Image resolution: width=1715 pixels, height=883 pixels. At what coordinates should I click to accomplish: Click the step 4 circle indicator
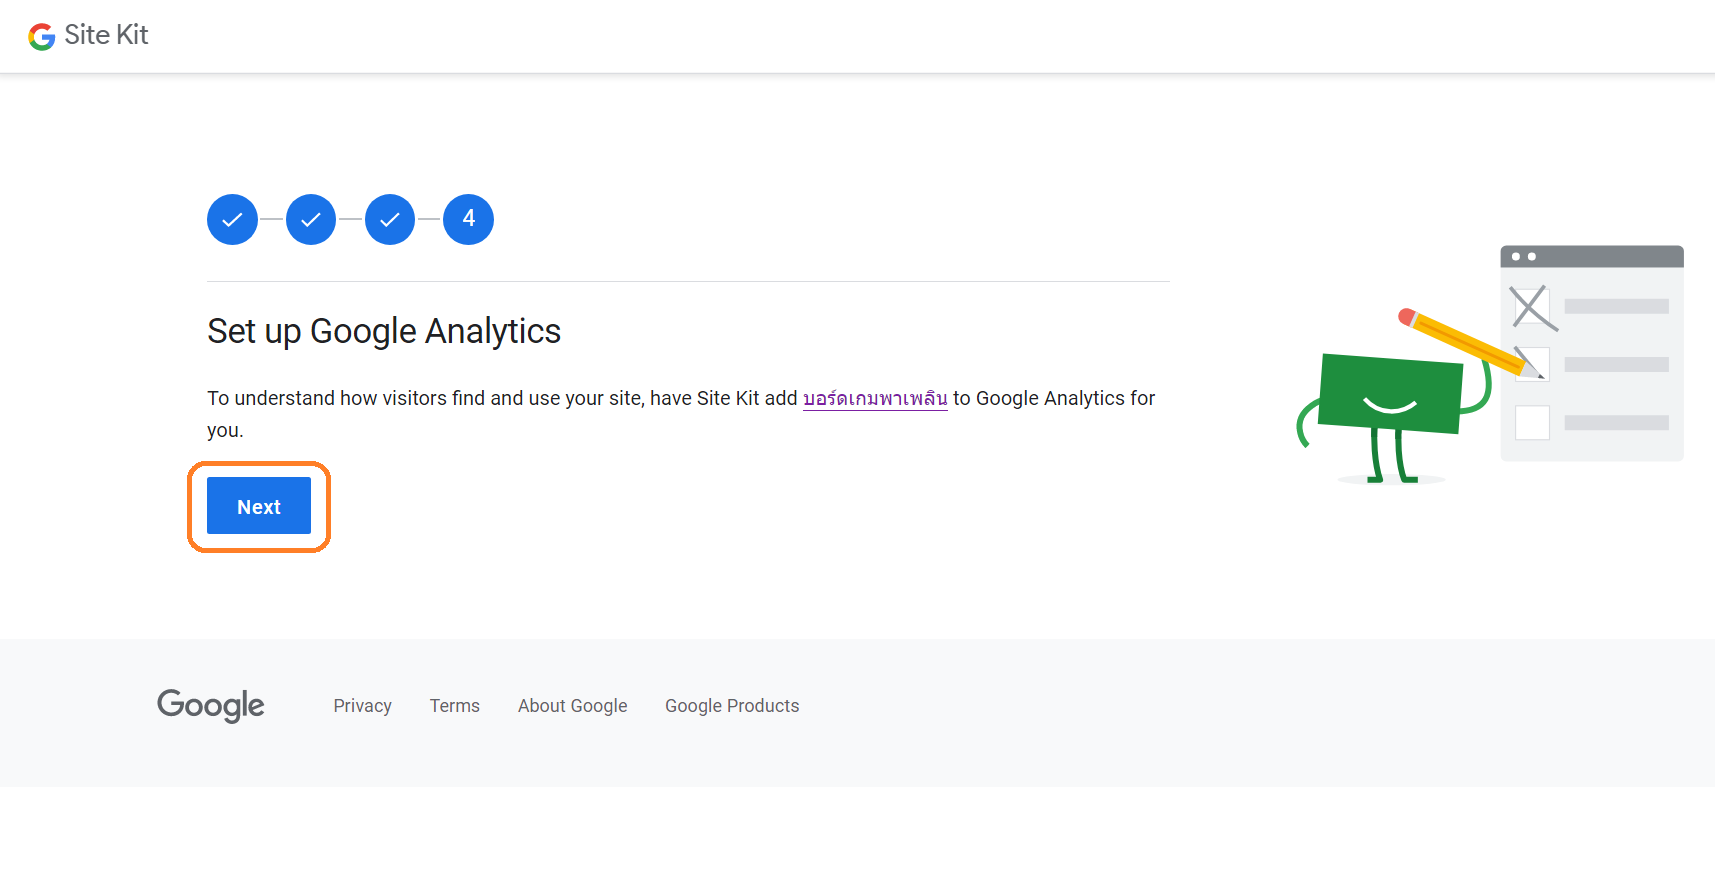[468, 219]
